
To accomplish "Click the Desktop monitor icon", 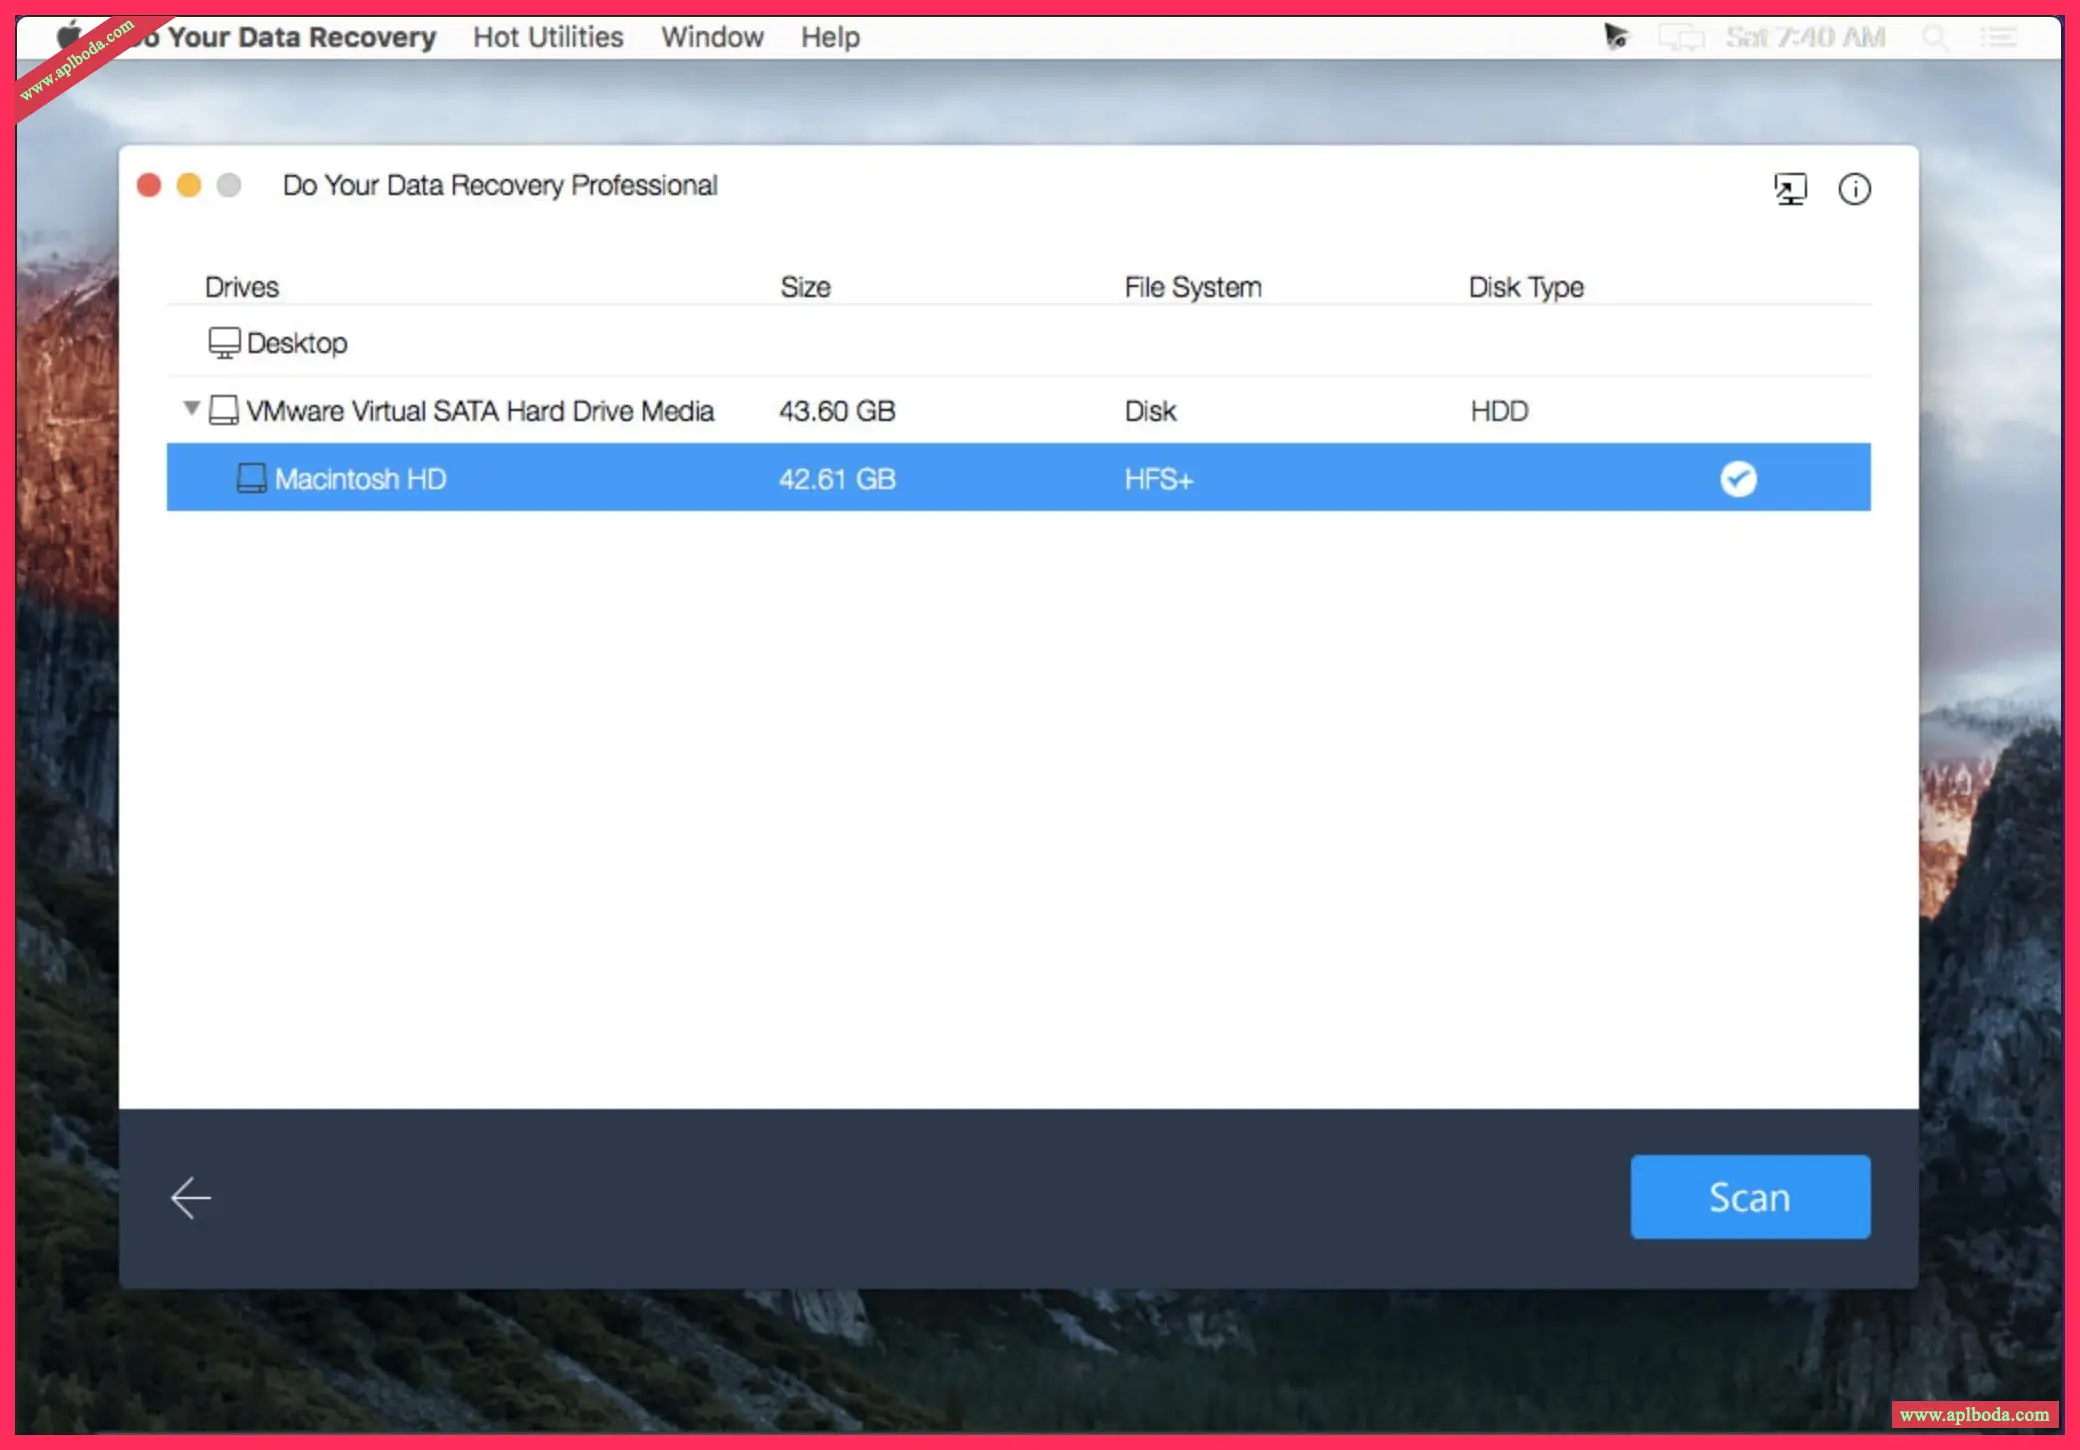I will tap(224, 342).
